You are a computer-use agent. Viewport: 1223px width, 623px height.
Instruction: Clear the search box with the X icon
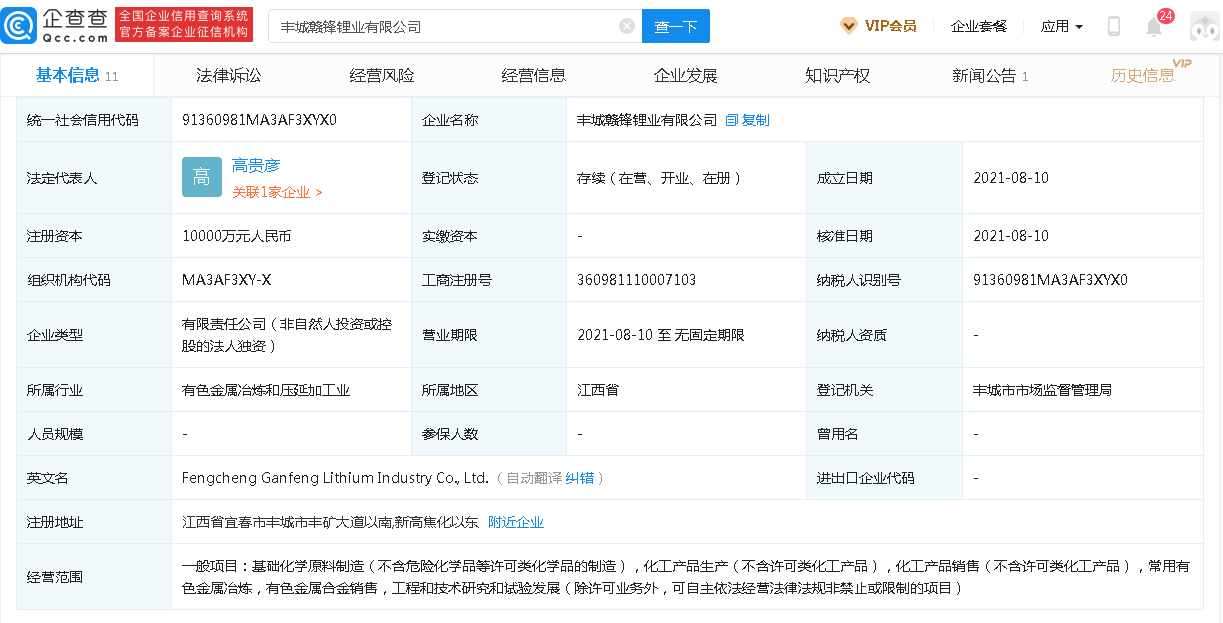pos(627,26)
